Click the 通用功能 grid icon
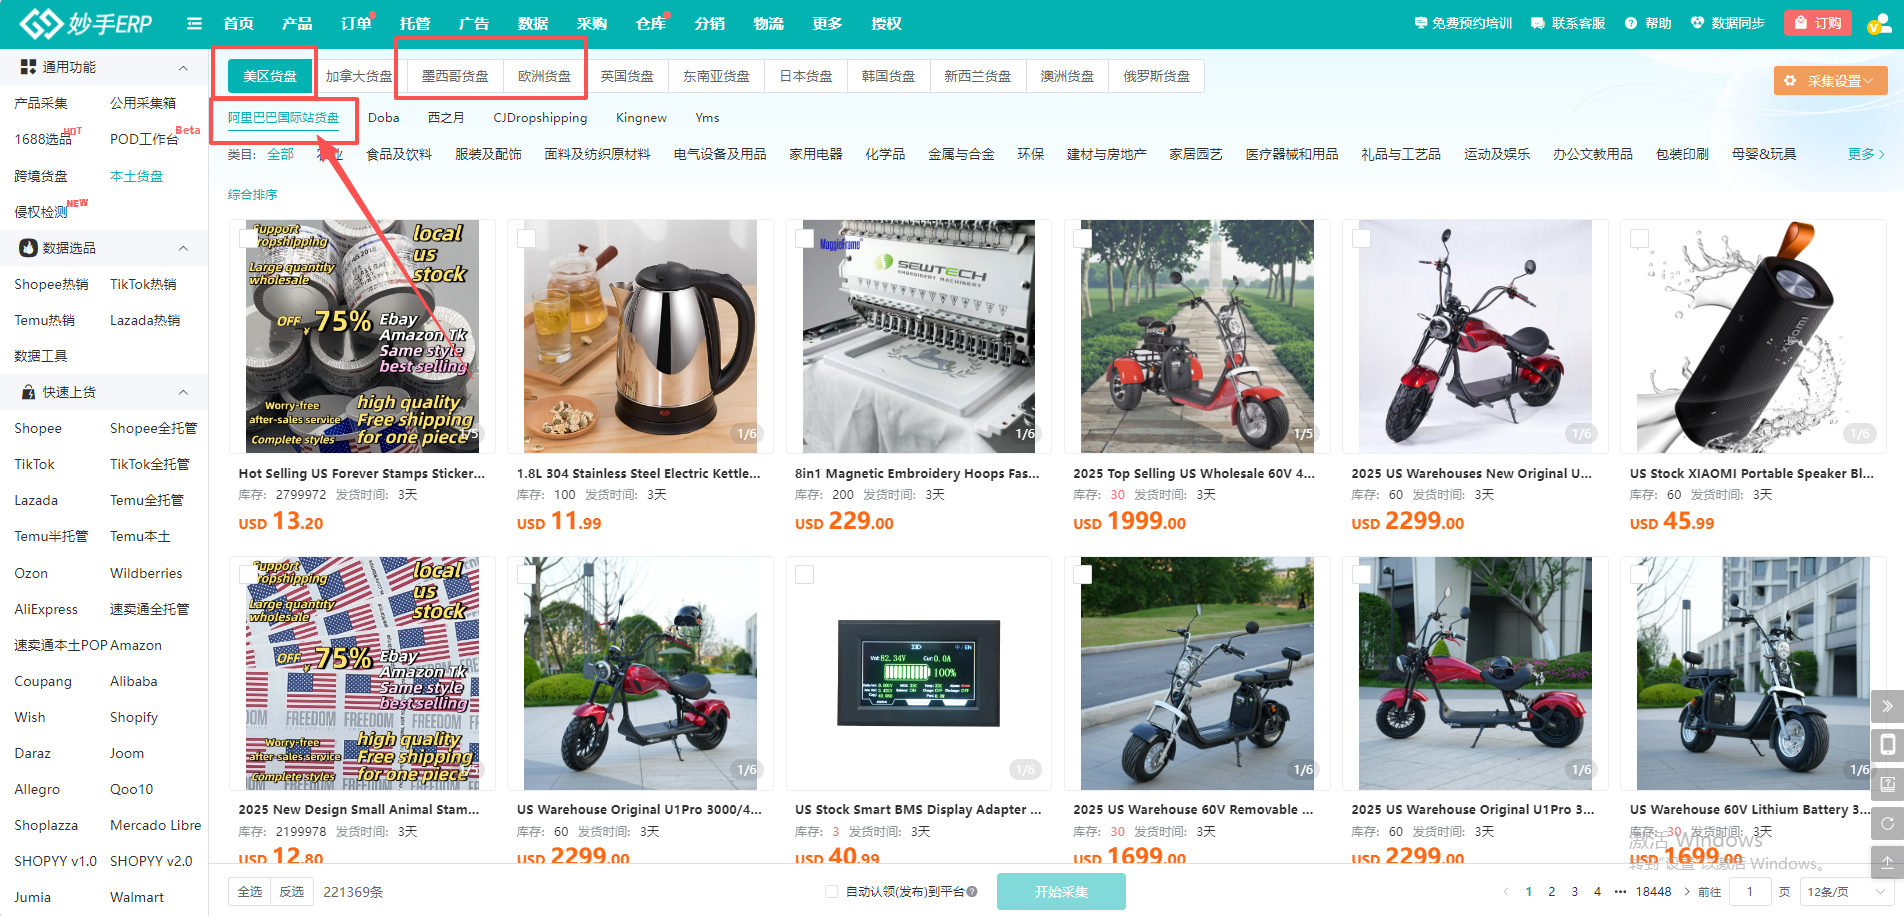The image size is (1904, 916). pos(28,67)
